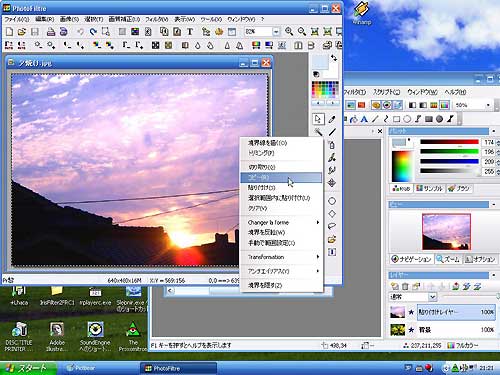Collapse the Pictbear layer panel arrow

click(x=494, y=275)
